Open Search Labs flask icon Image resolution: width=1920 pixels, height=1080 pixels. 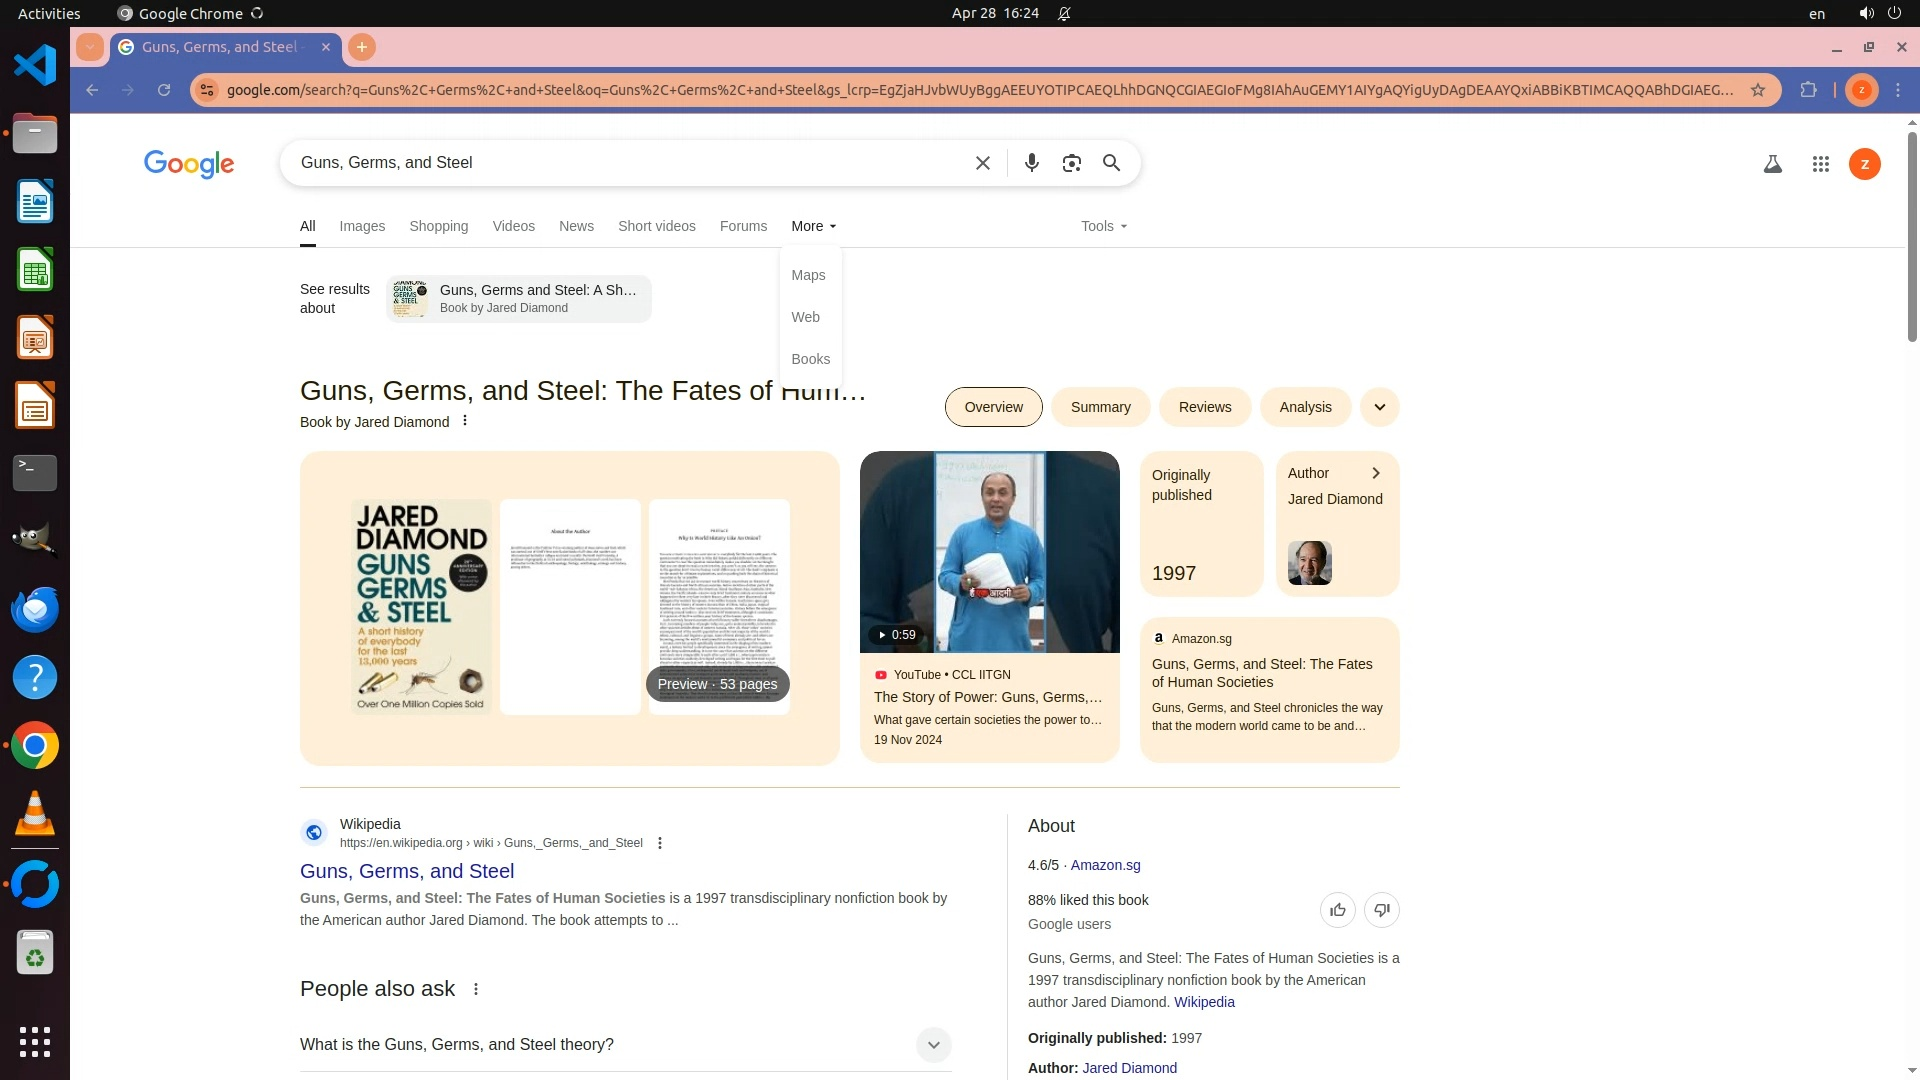click(x=1772, y=164)
